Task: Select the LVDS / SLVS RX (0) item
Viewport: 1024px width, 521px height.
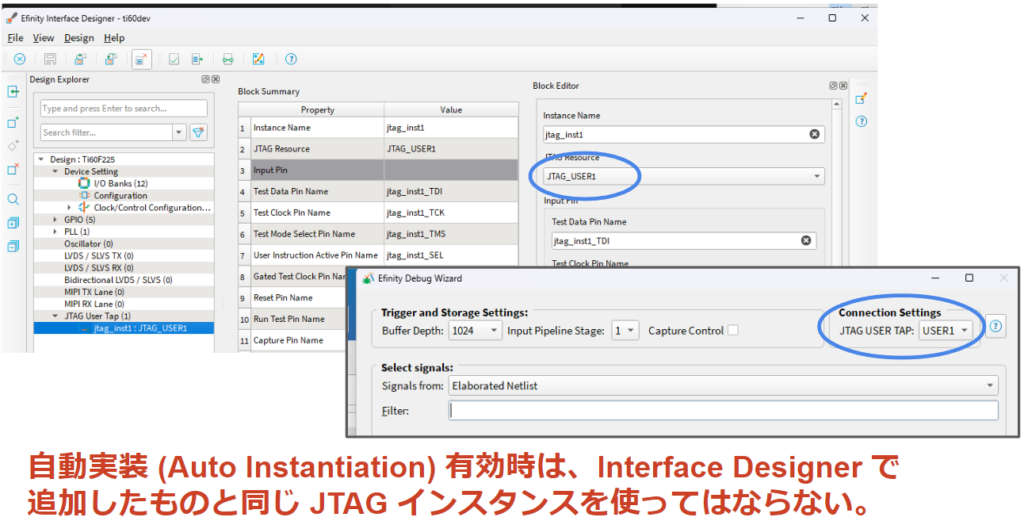Action: point(99,268)
